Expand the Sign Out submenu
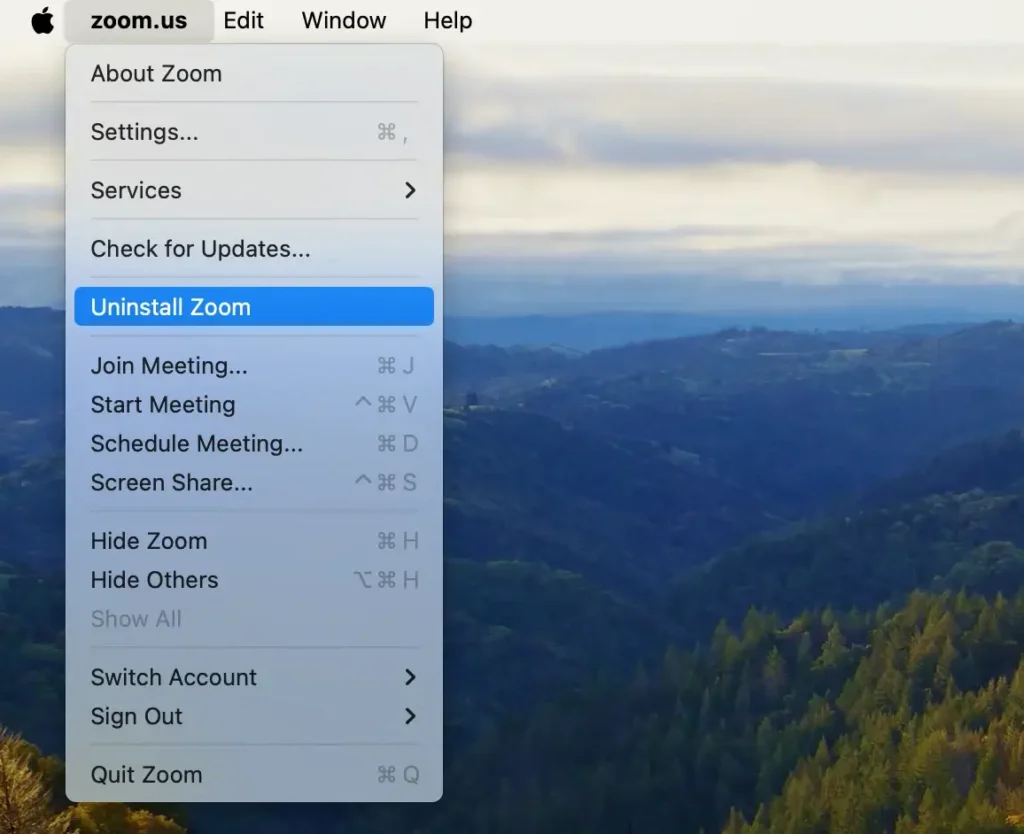The width and height of the screenshot is (1024, 834). tap(254, 716)
